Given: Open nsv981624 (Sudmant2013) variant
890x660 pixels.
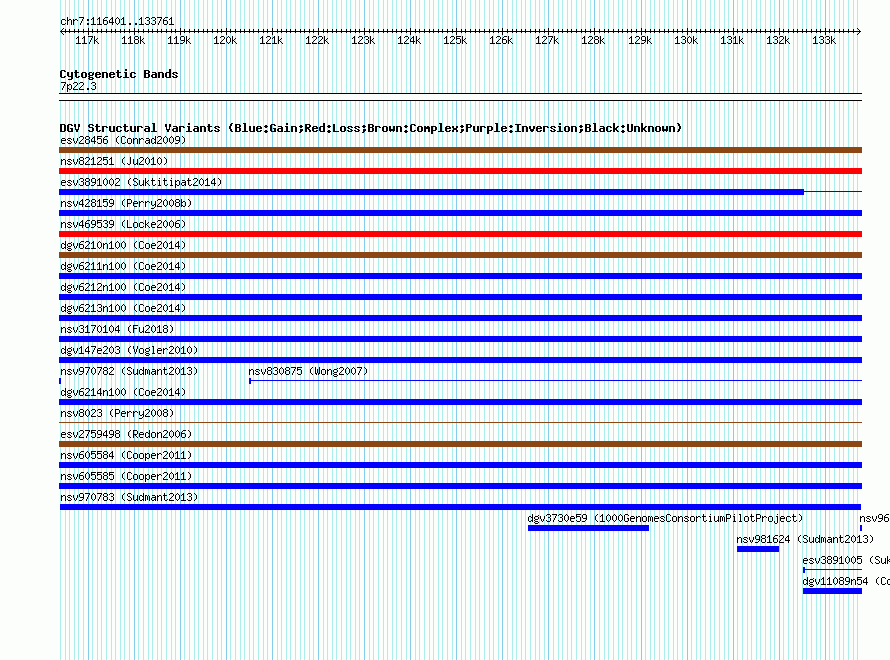Looking at the screenshot, I should (805, 539).
